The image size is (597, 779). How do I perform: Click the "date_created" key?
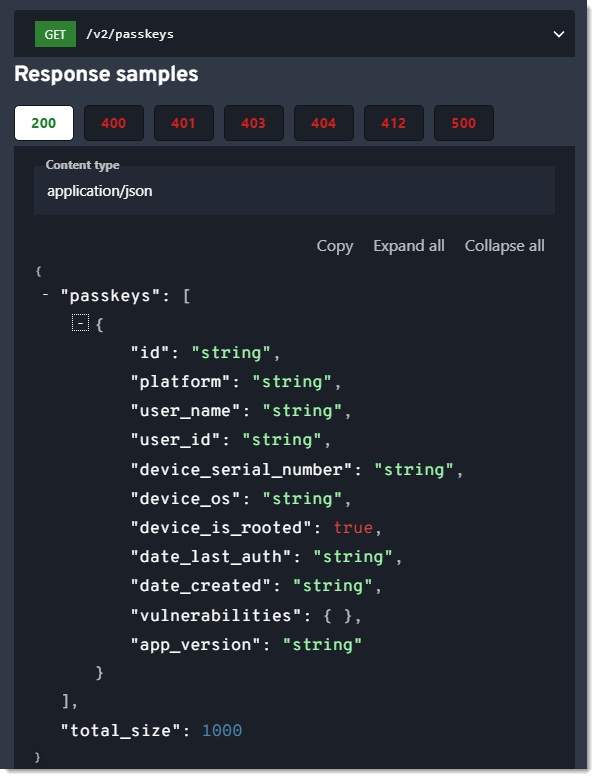point(200,586)
